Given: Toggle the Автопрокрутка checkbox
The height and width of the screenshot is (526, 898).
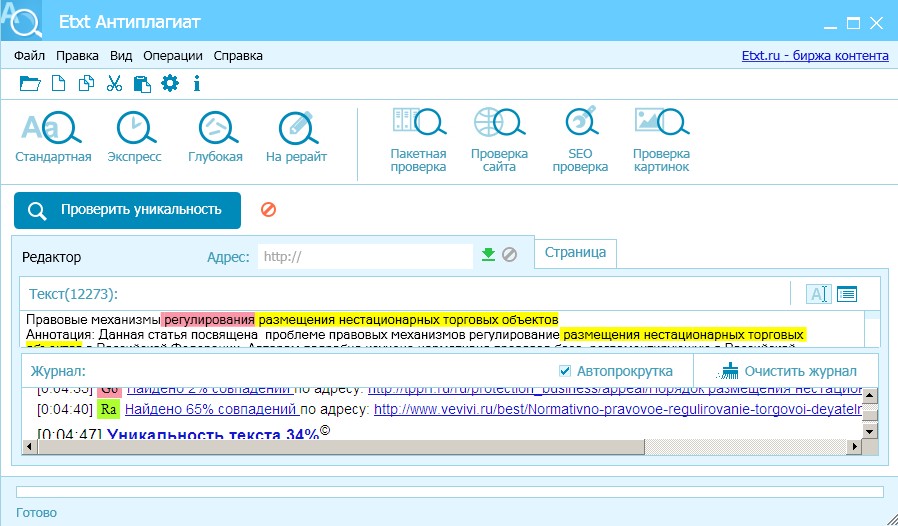Looking at the screenshot, I should (x=565, y=371).
